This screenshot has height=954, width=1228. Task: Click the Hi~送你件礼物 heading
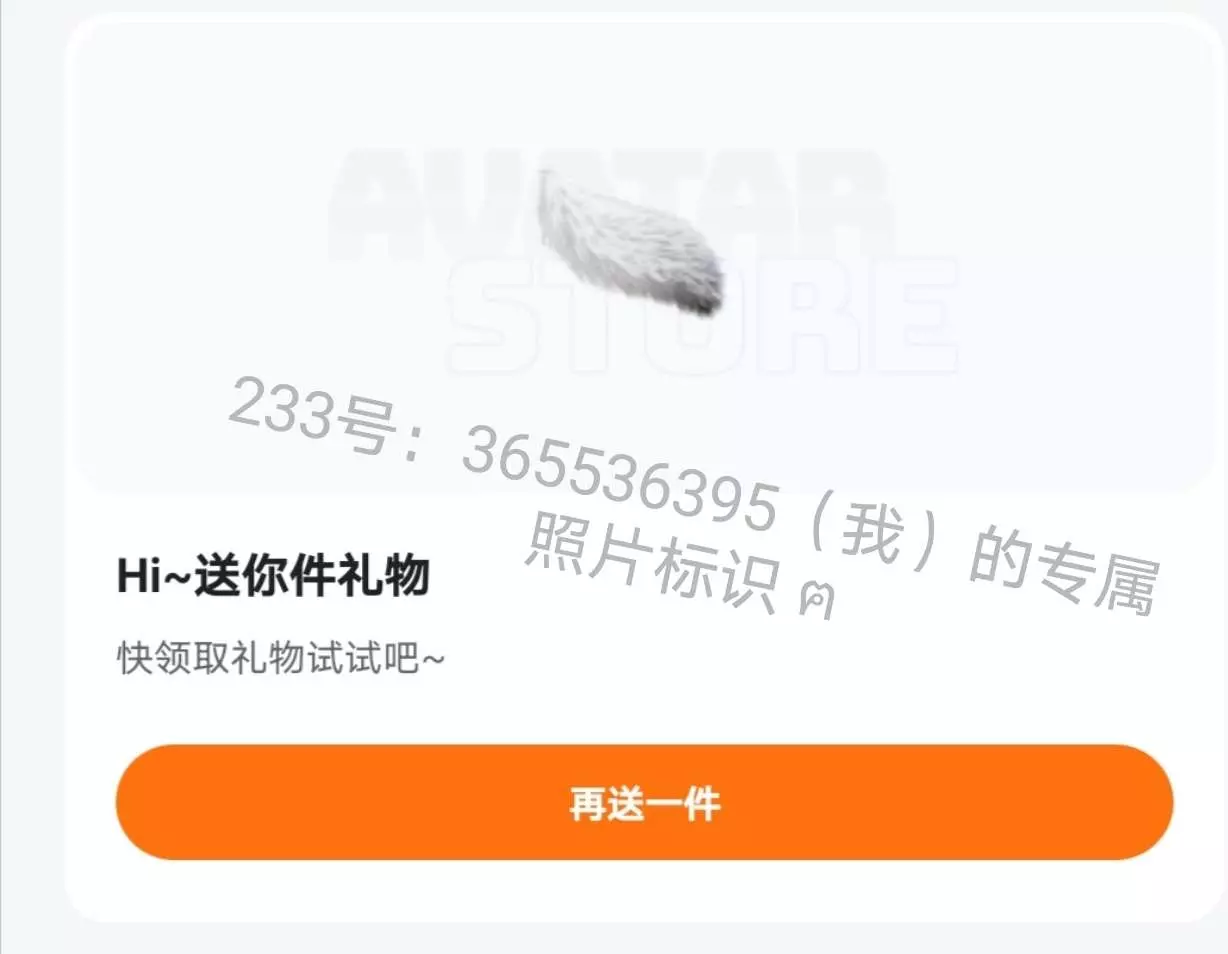pos(273,577)
